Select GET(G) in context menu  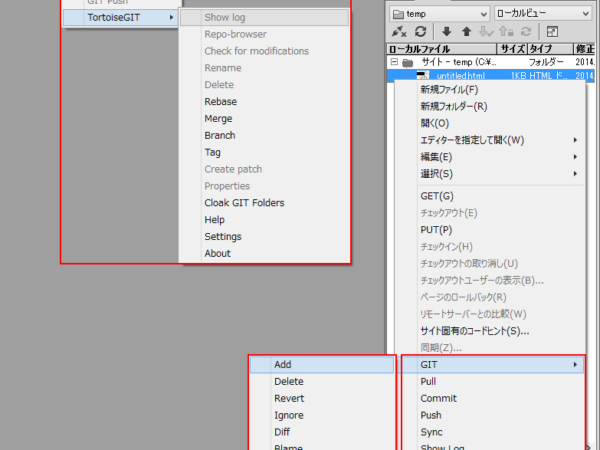tap(437, 196)
